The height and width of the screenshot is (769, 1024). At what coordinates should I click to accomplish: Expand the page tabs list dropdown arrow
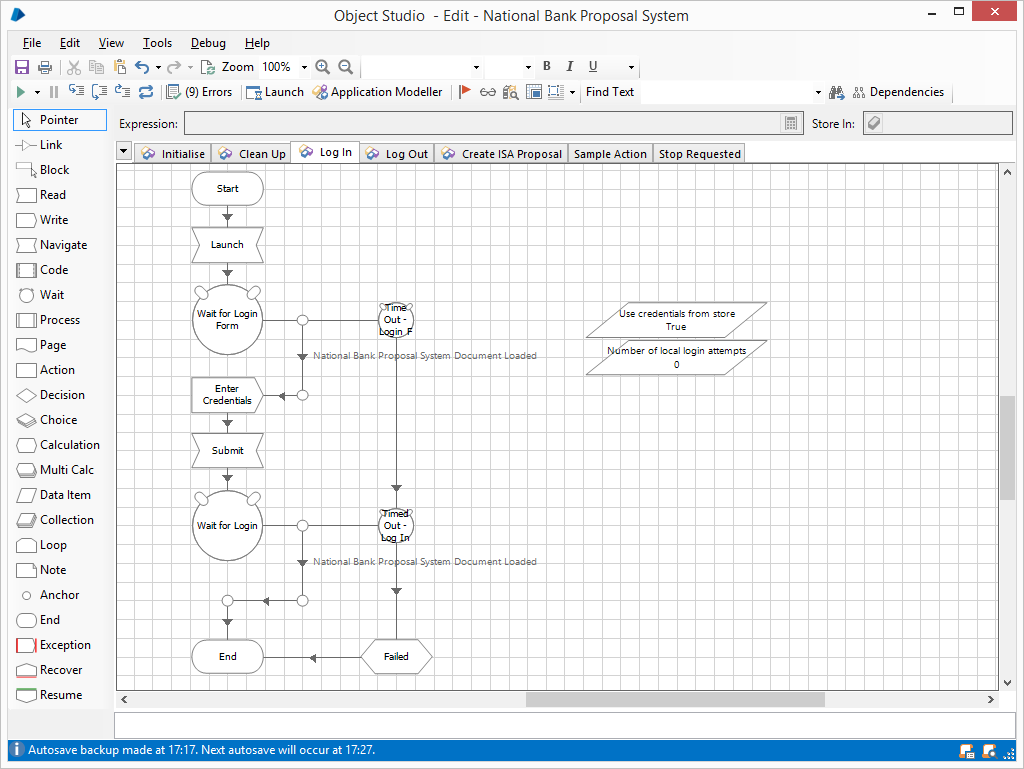click(124, 152)
